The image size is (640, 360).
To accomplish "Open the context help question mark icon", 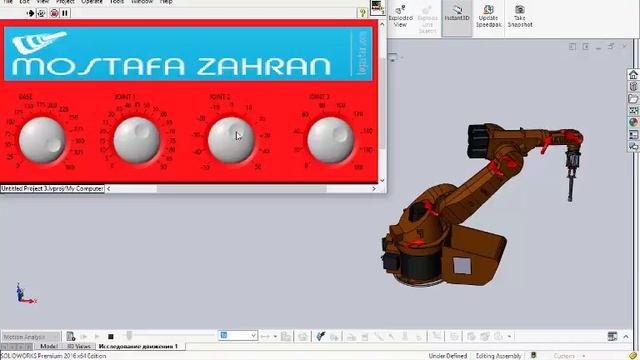I will point(362,13).
